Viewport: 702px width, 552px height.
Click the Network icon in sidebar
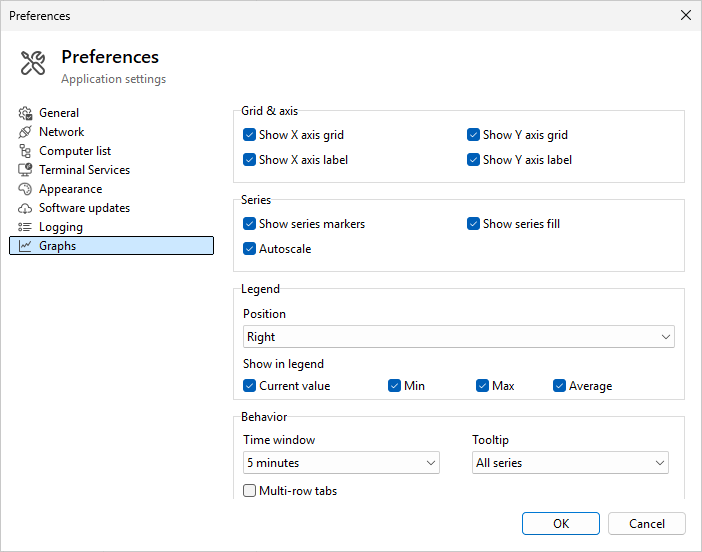click(25, 132)
